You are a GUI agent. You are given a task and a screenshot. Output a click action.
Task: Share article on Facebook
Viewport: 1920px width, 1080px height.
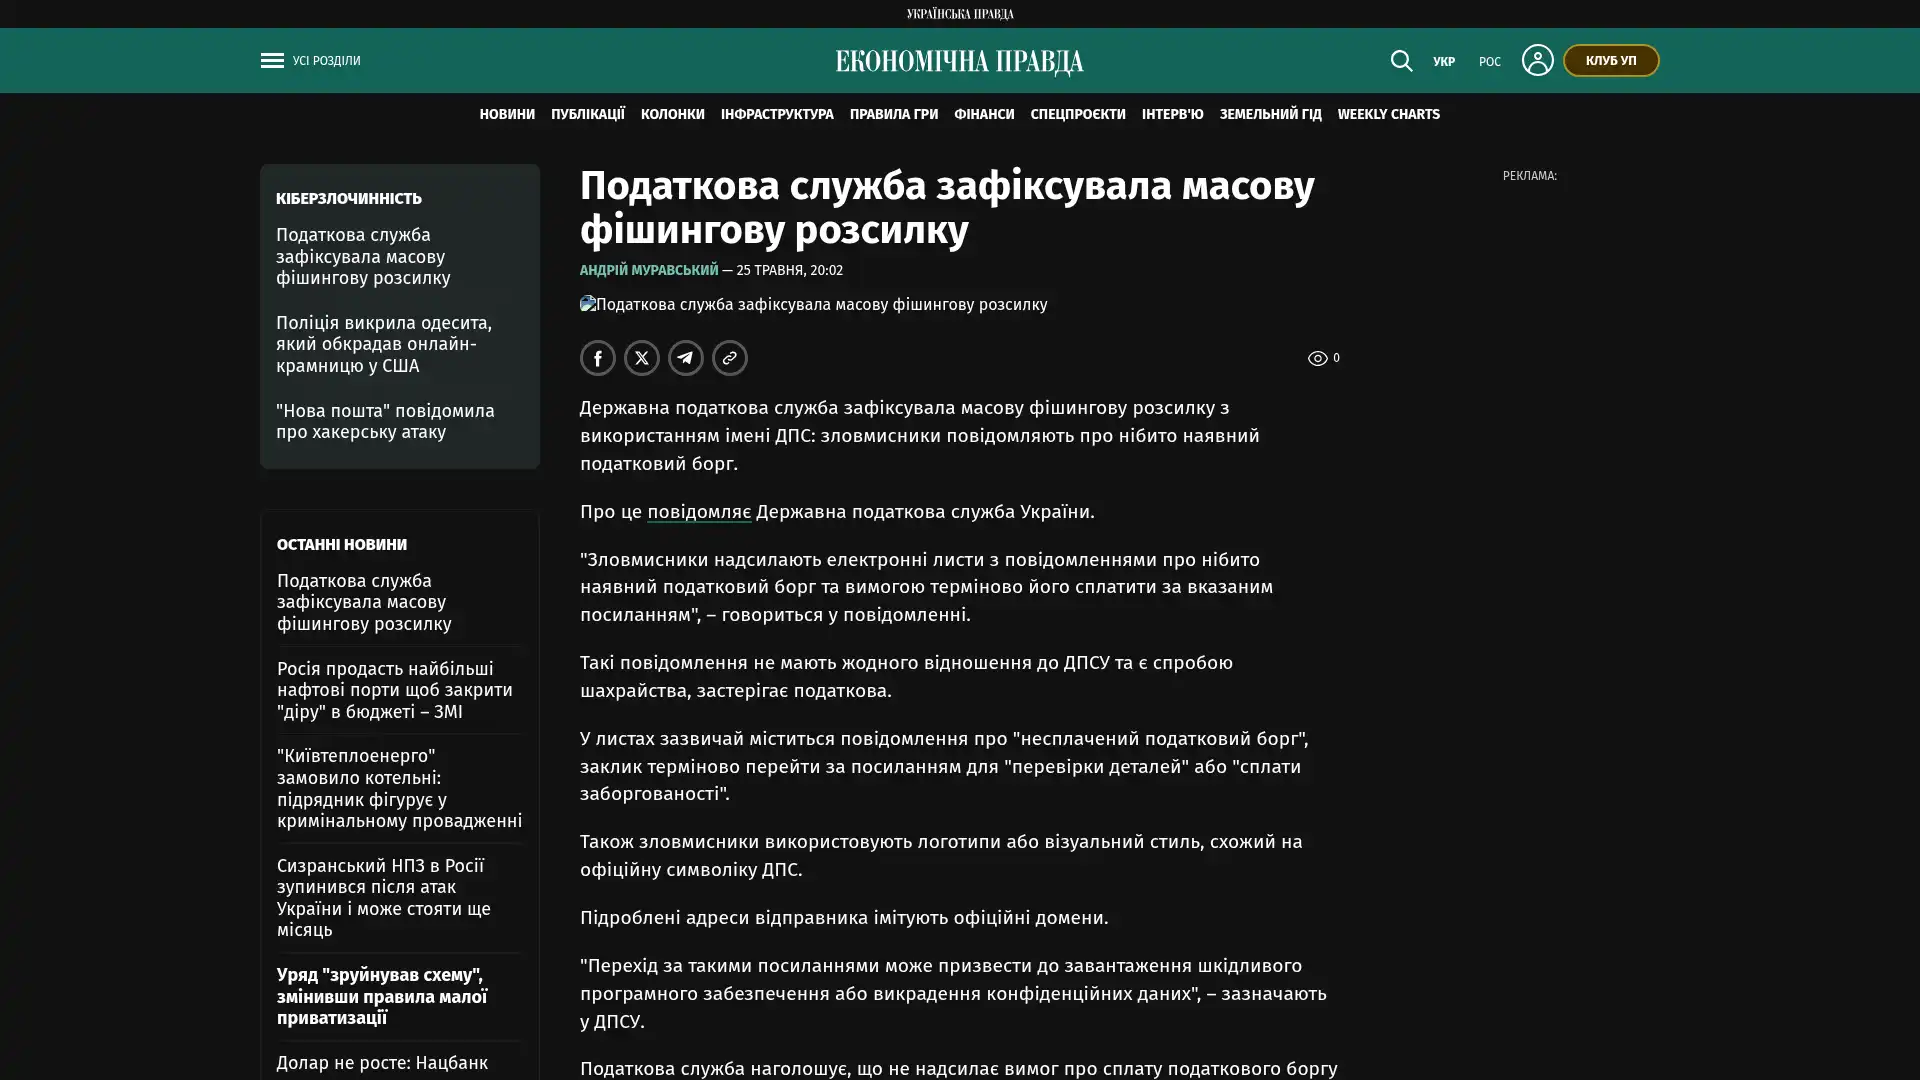click(x=598, y=358)
